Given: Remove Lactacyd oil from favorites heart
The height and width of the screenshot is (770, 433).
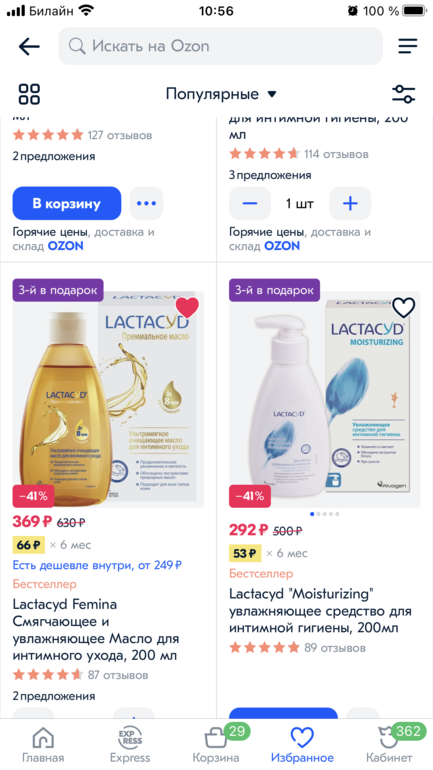Looking at the screenshot, I should click(x=187, y=308).
